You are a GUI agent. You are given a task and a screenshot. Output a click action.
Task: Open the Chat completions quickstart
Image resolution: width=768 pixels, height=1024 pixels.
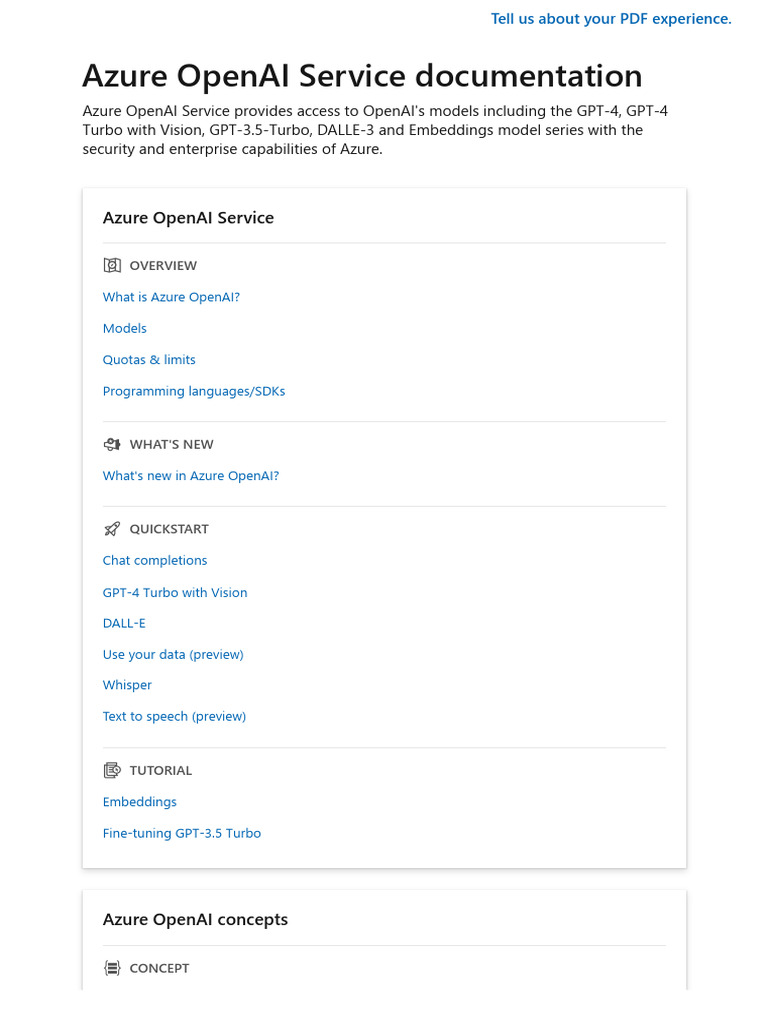pos(155,560)
